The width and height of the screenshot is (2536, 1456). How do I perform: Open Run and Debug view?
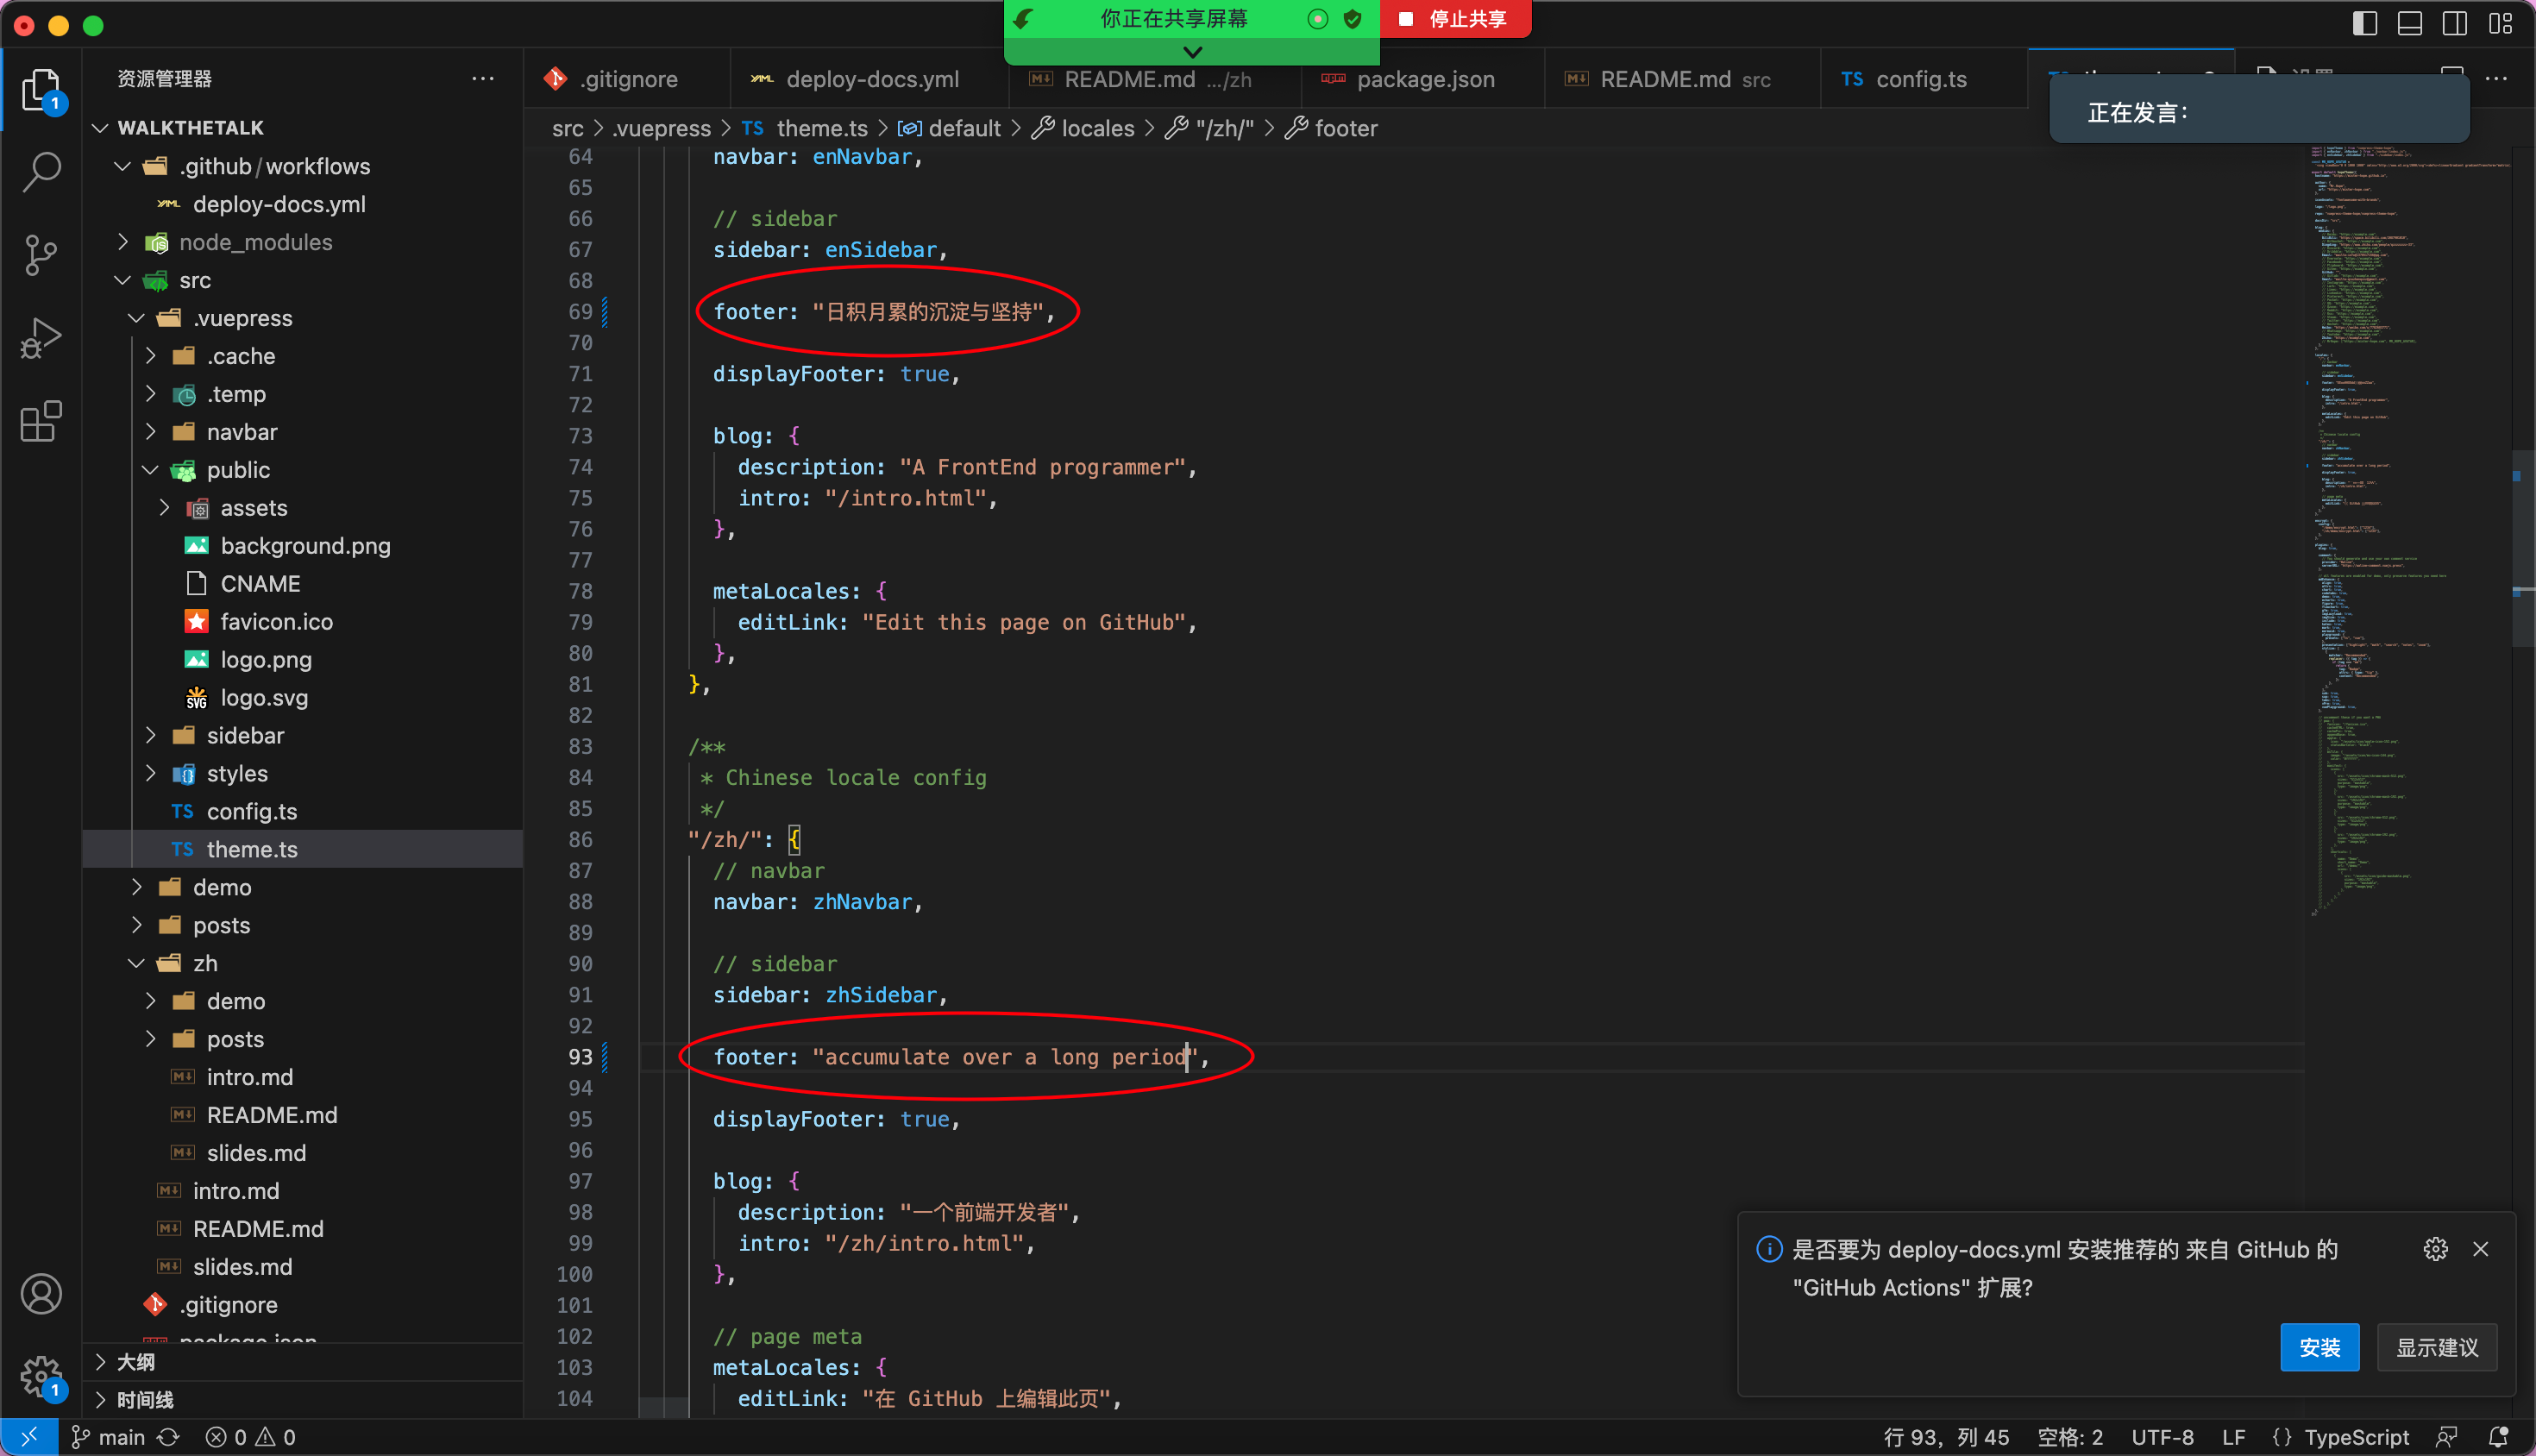(41, 338)
